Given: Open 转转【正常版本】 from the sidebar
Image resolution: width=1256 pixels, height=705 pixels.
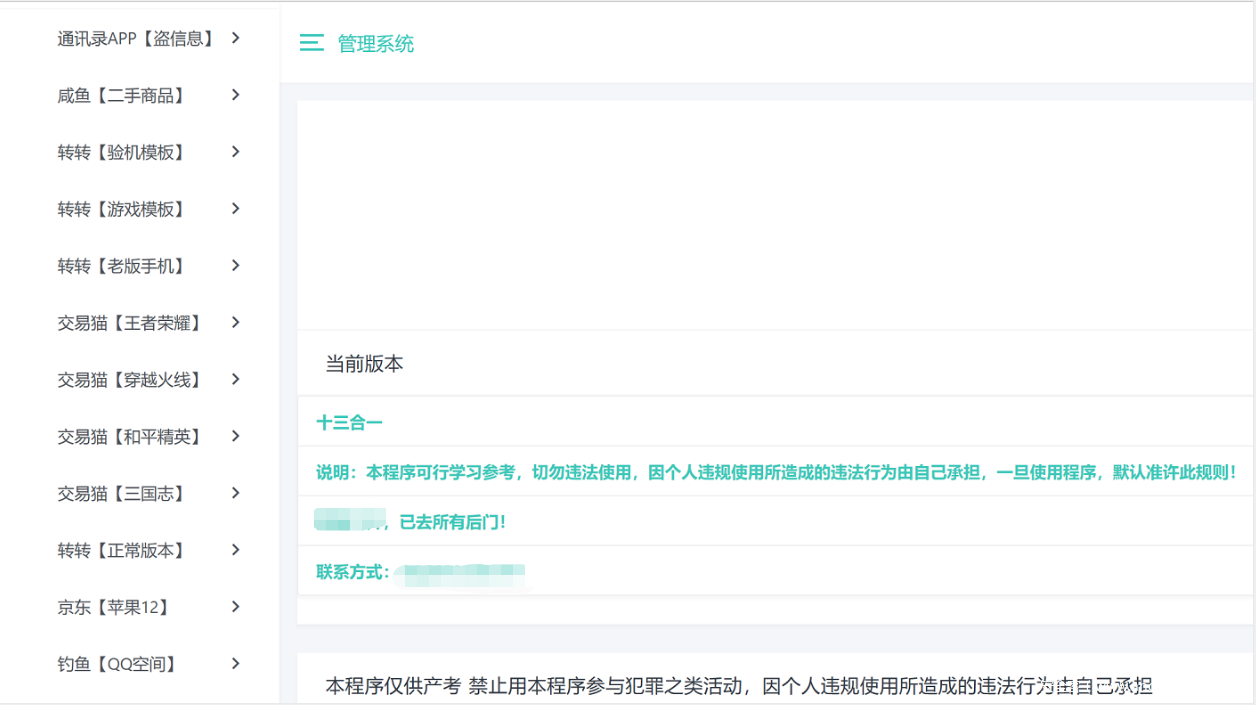Looking at the screenshot, I should [121, 551].
